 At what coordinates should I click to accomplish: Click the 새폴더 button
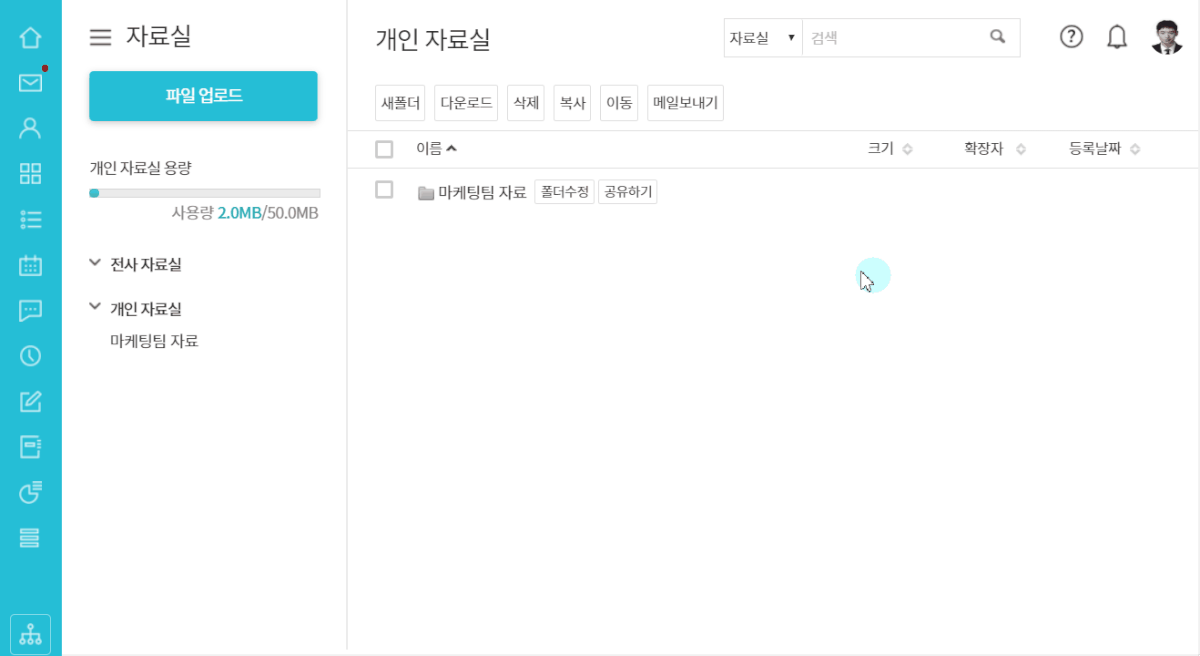point(400,103)
